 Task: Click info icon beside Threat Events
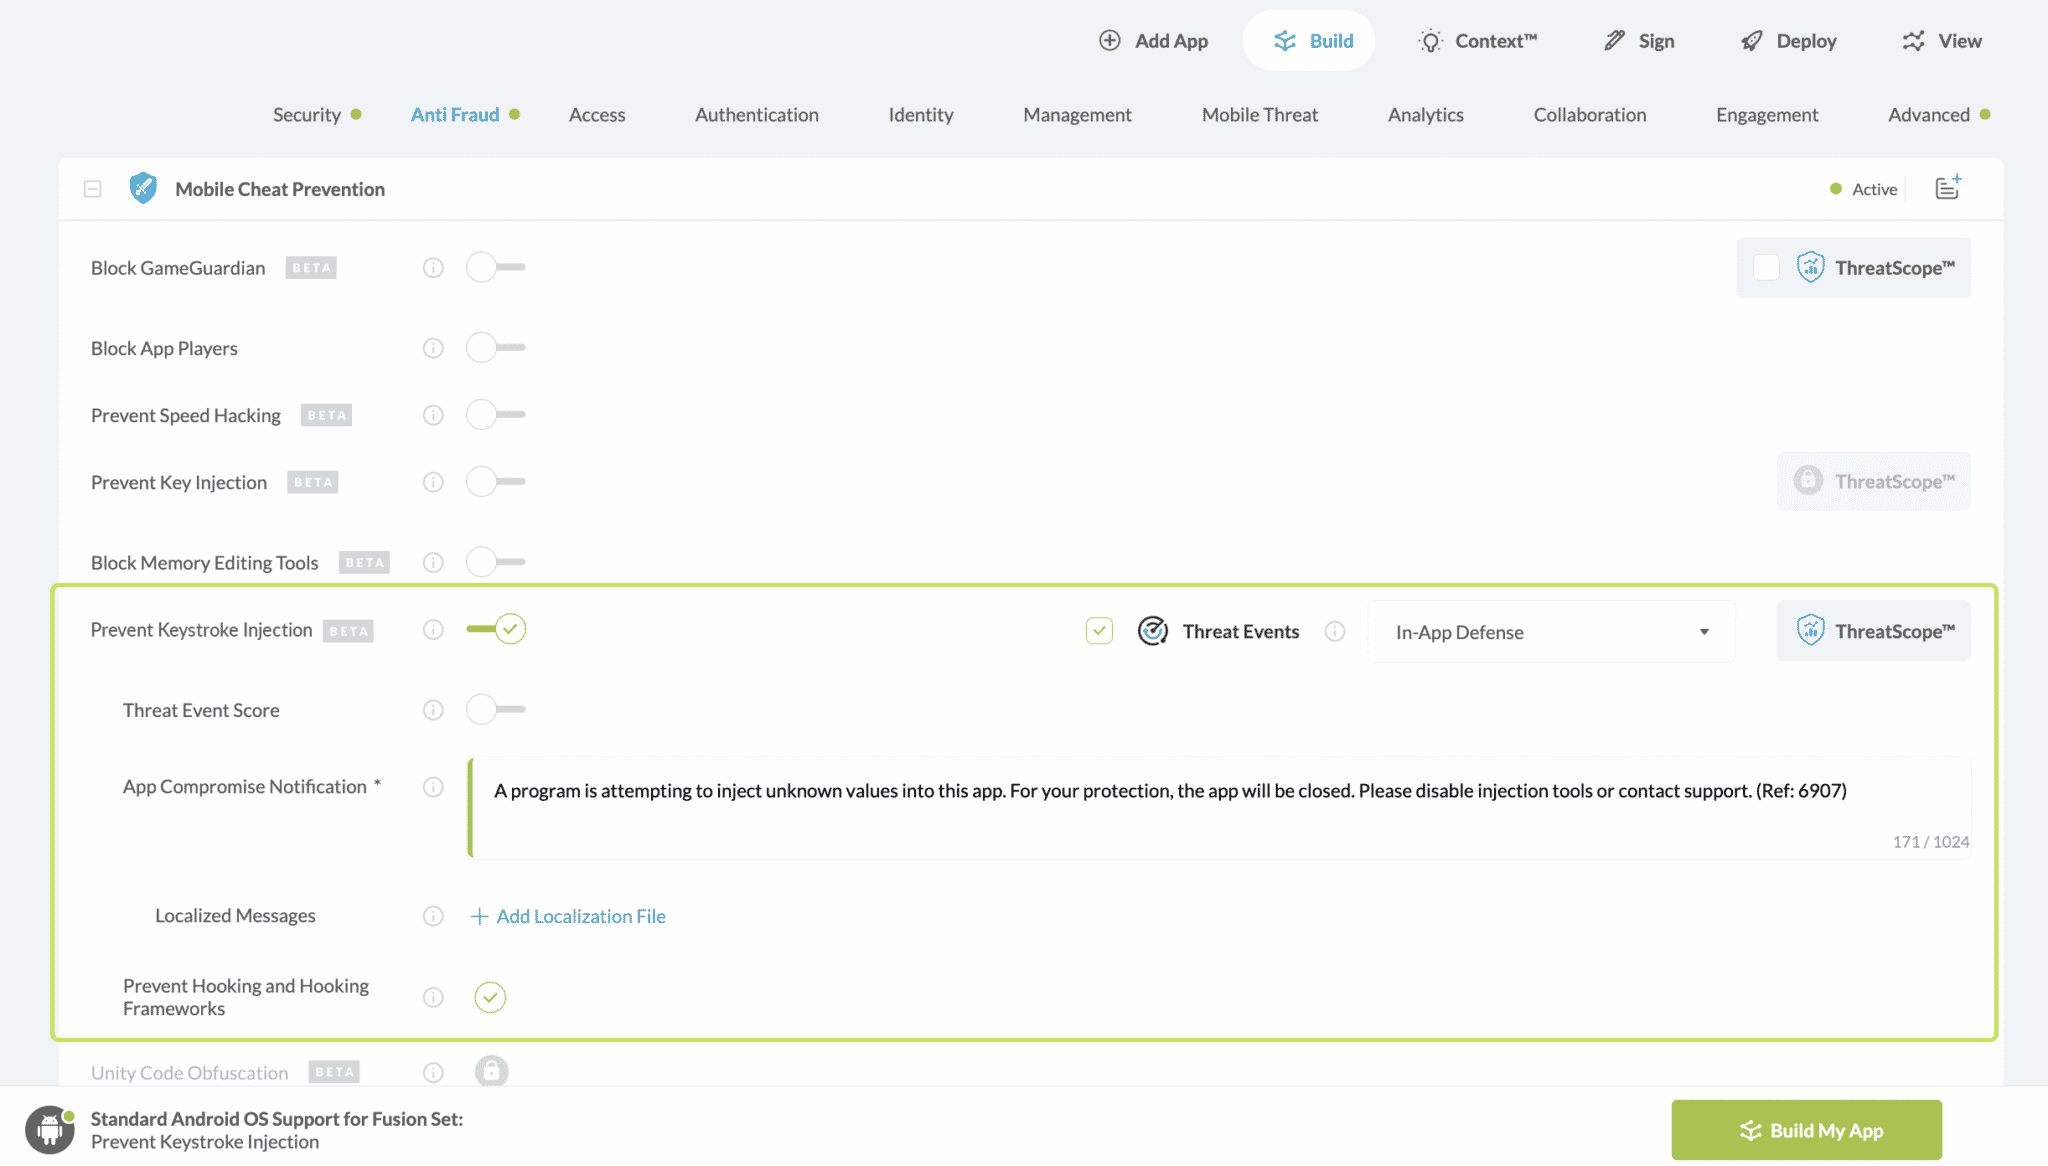[x=1334, y=631]
